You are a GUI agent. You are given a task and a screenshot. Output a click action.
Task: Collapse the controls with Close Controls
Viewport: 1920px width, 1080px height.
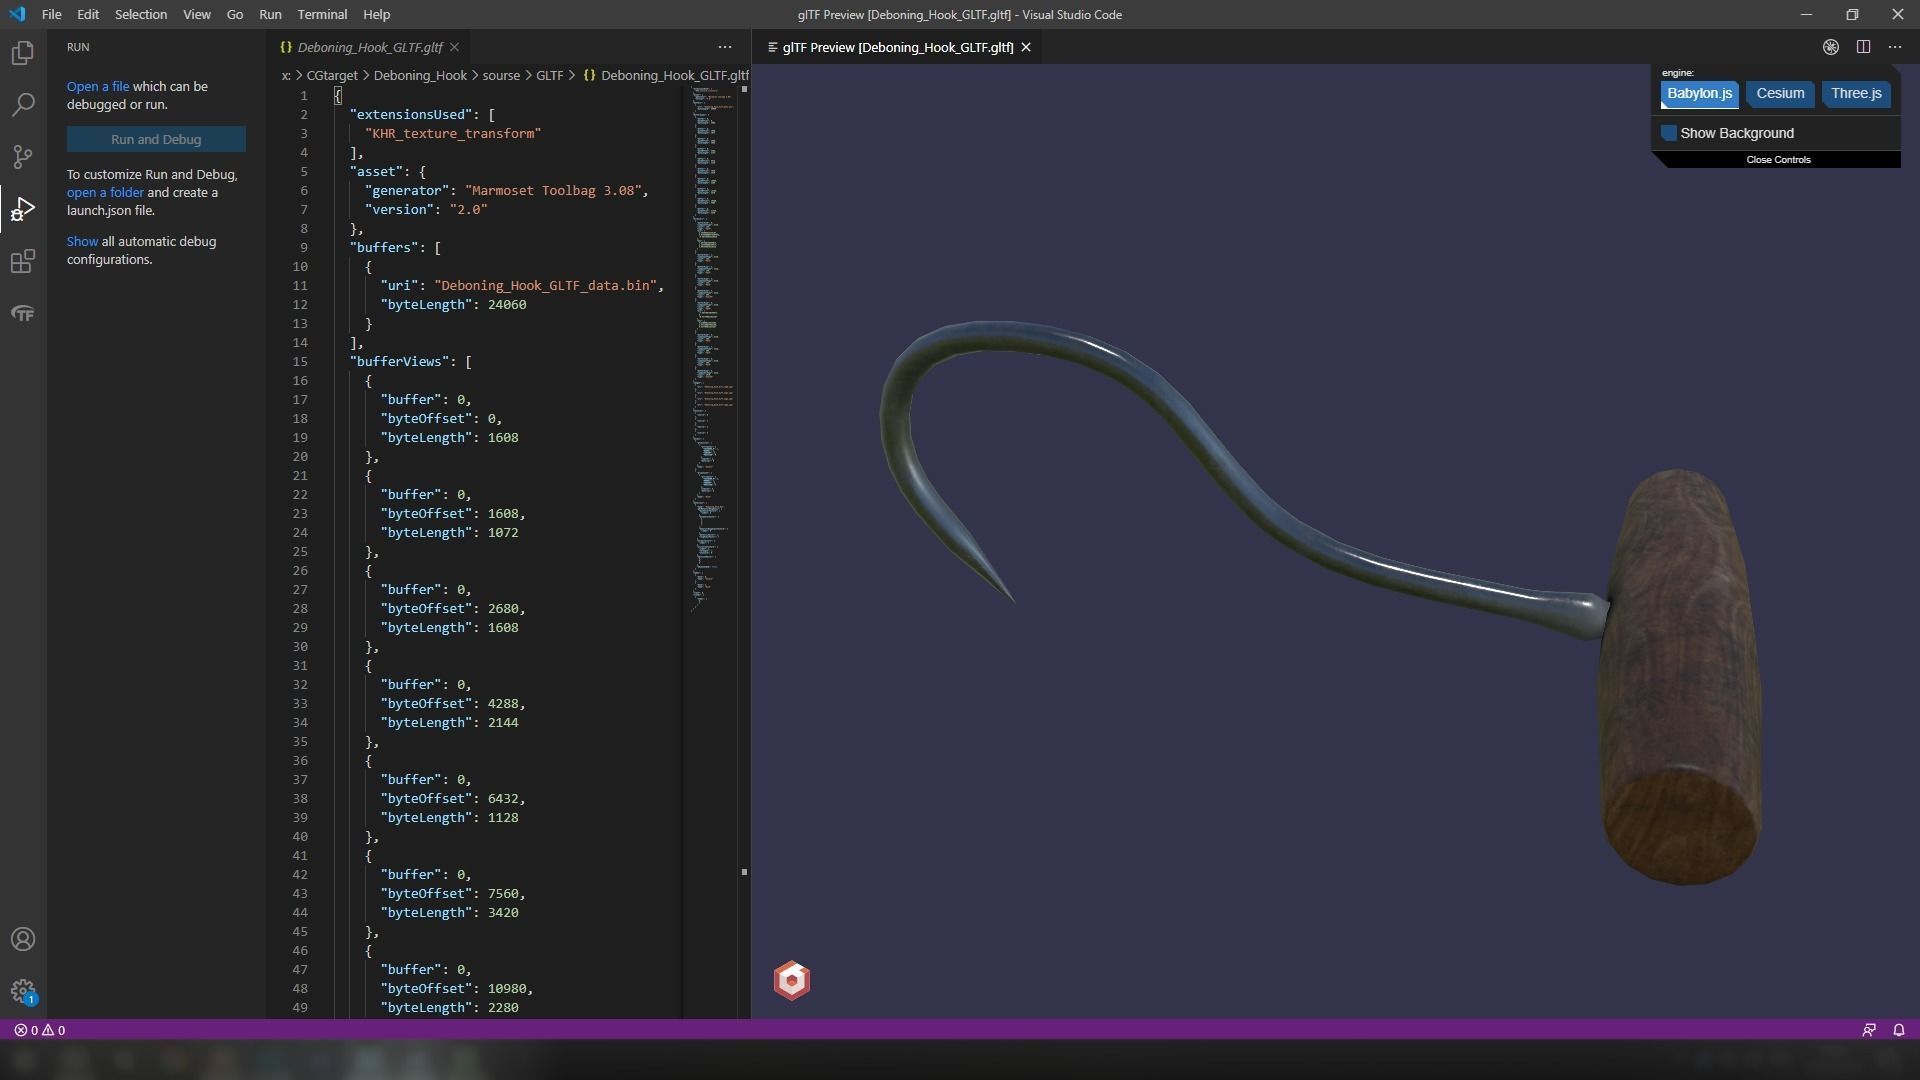click(1777, 160)
